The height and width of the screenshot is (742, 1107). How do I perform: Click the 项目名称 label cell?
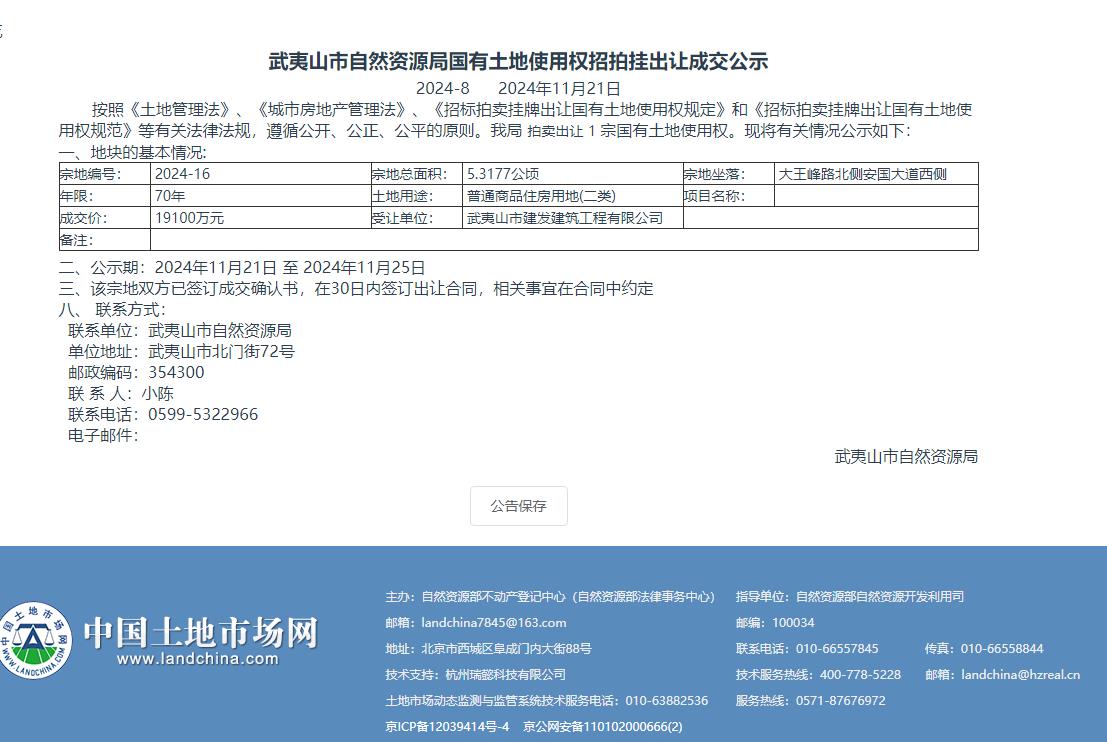729,196
